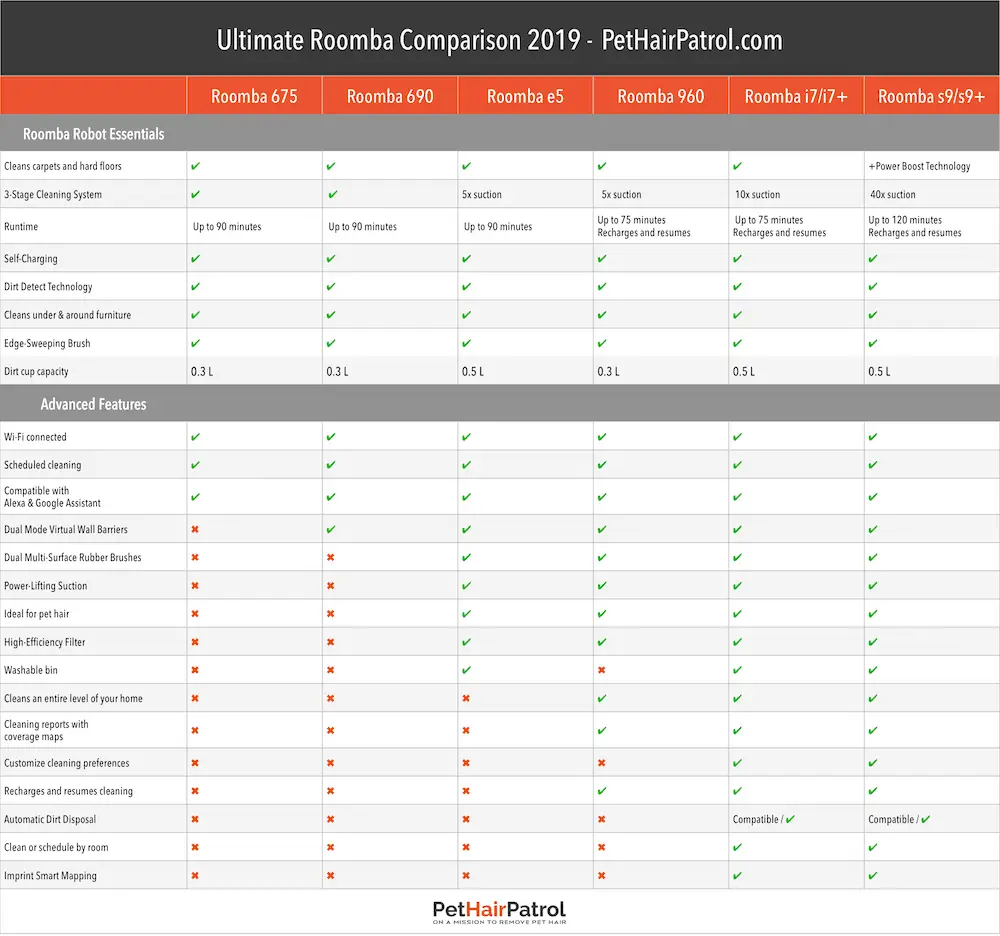This screenshot has width=1000, height=936.
Task: Click Roomba 690 check mark for Dual Mode Virtual Wall Barriers
Action: 330,529
